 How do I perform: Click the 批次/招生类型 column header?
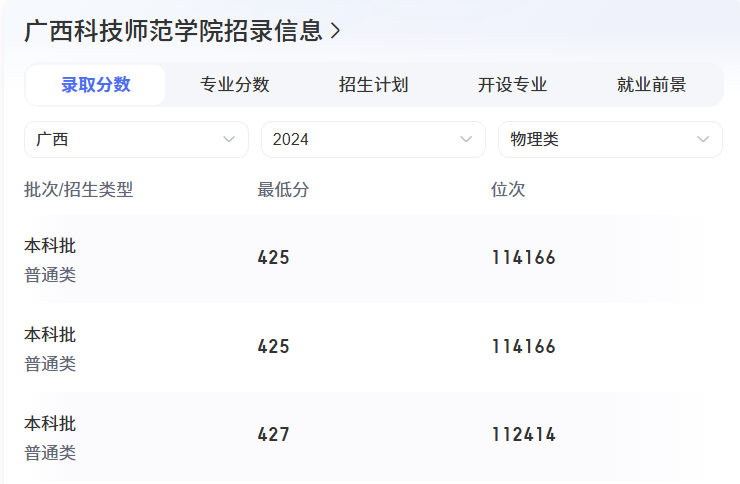tap(78, 190)
